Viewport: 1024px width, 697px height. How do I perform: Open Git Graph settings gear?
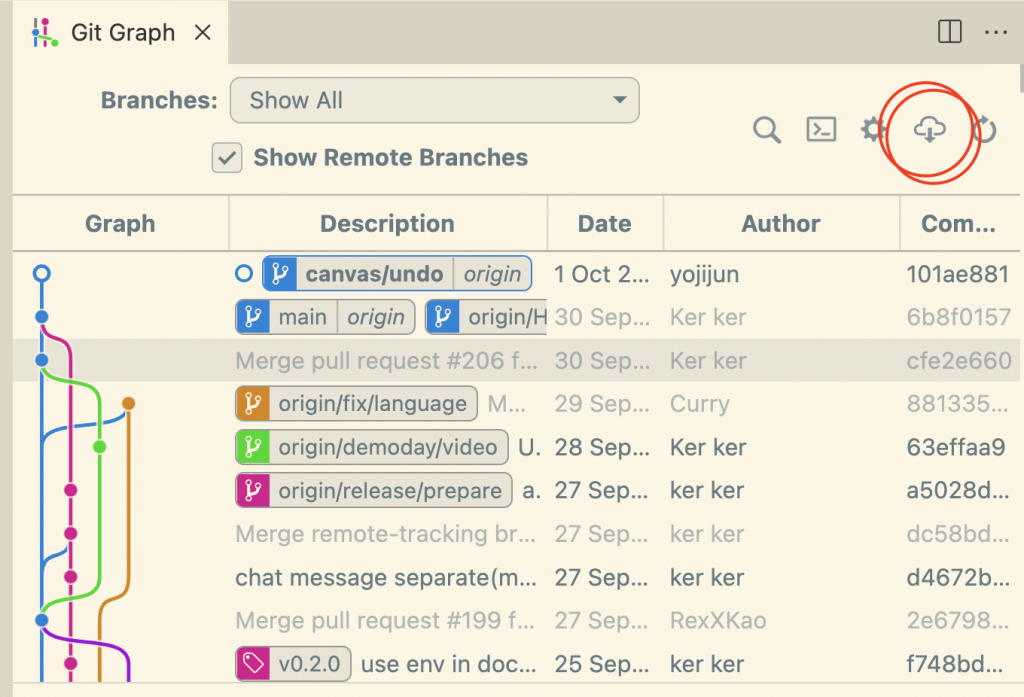click(x=873, y=130)
